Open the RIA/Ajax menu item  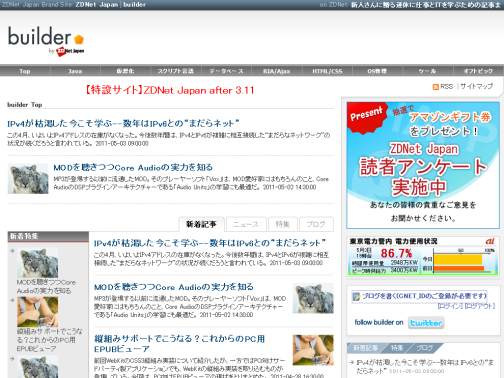point(277,71)
